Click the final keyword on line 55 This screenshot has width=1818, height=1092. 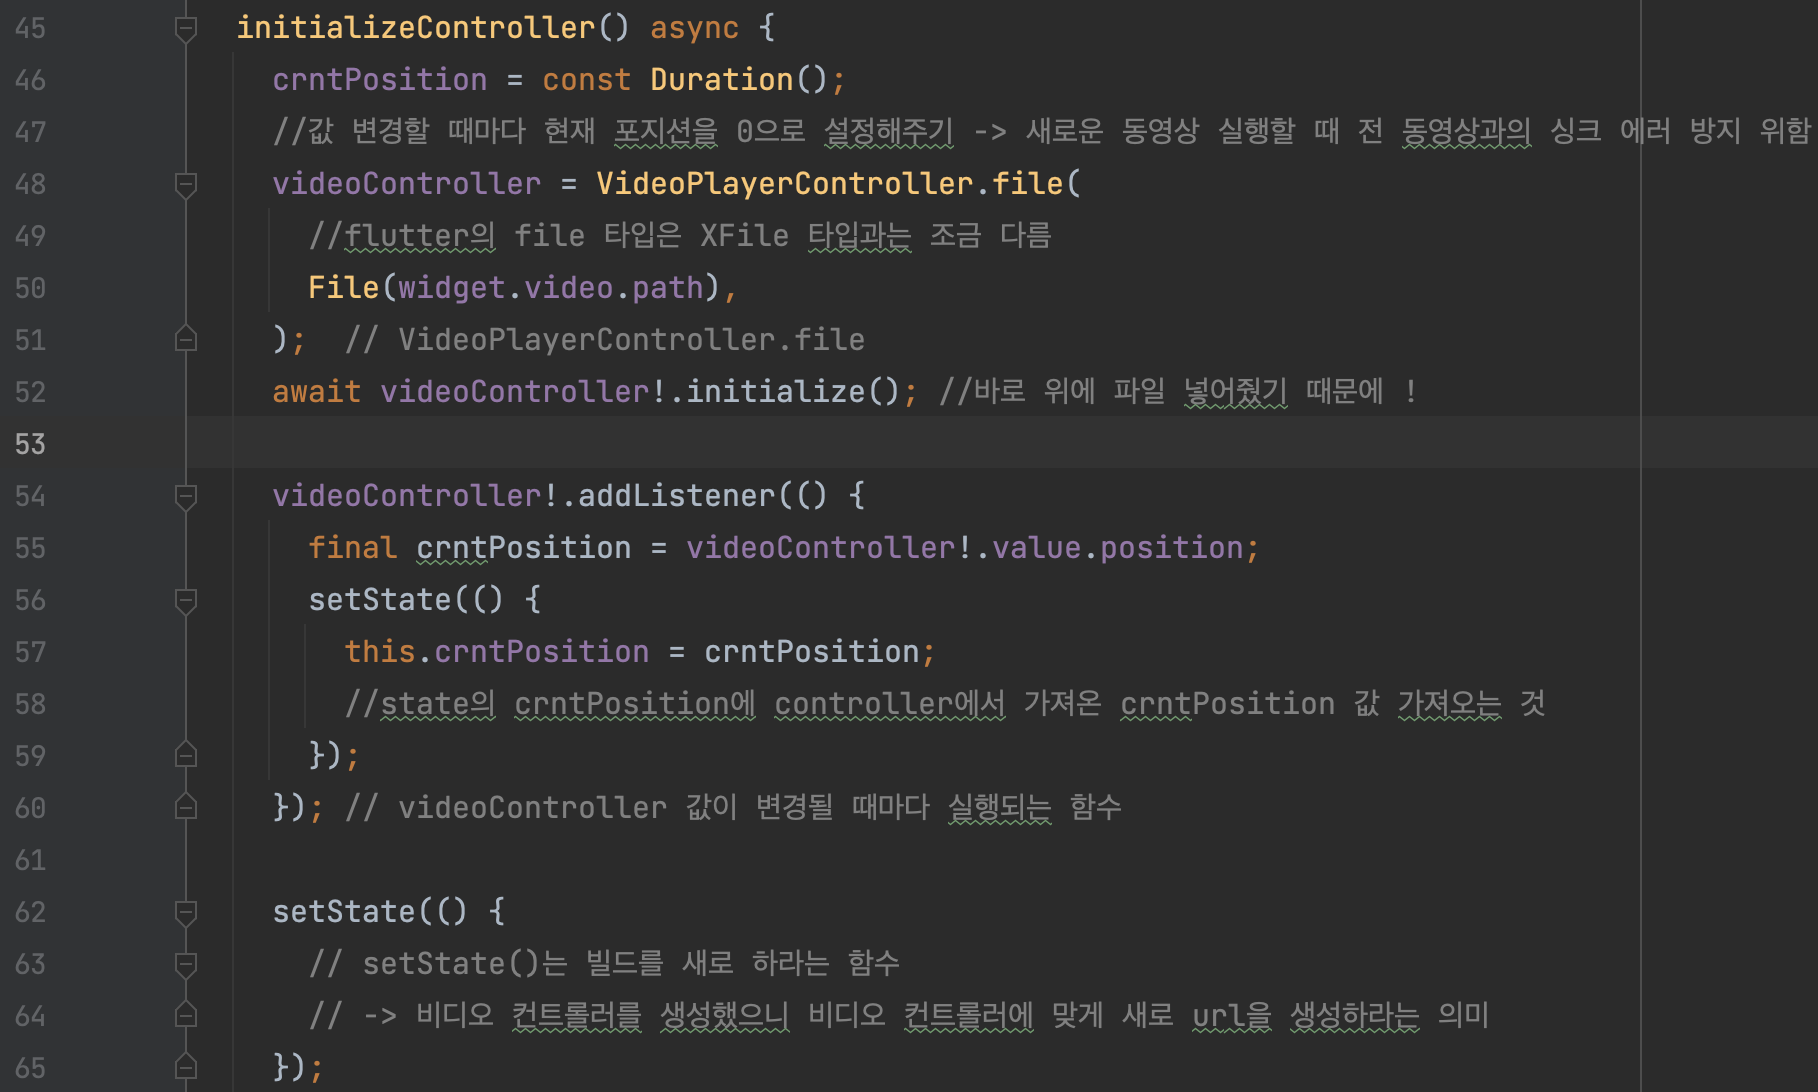click(x=353, y=548)
